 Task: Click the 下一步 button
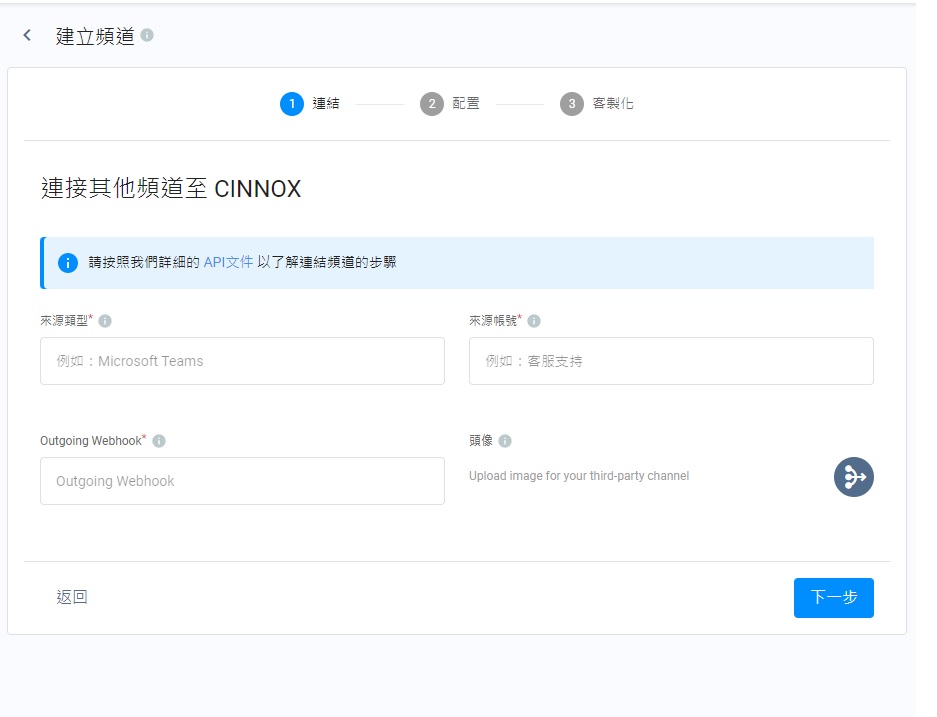click(x=834, y=598)
